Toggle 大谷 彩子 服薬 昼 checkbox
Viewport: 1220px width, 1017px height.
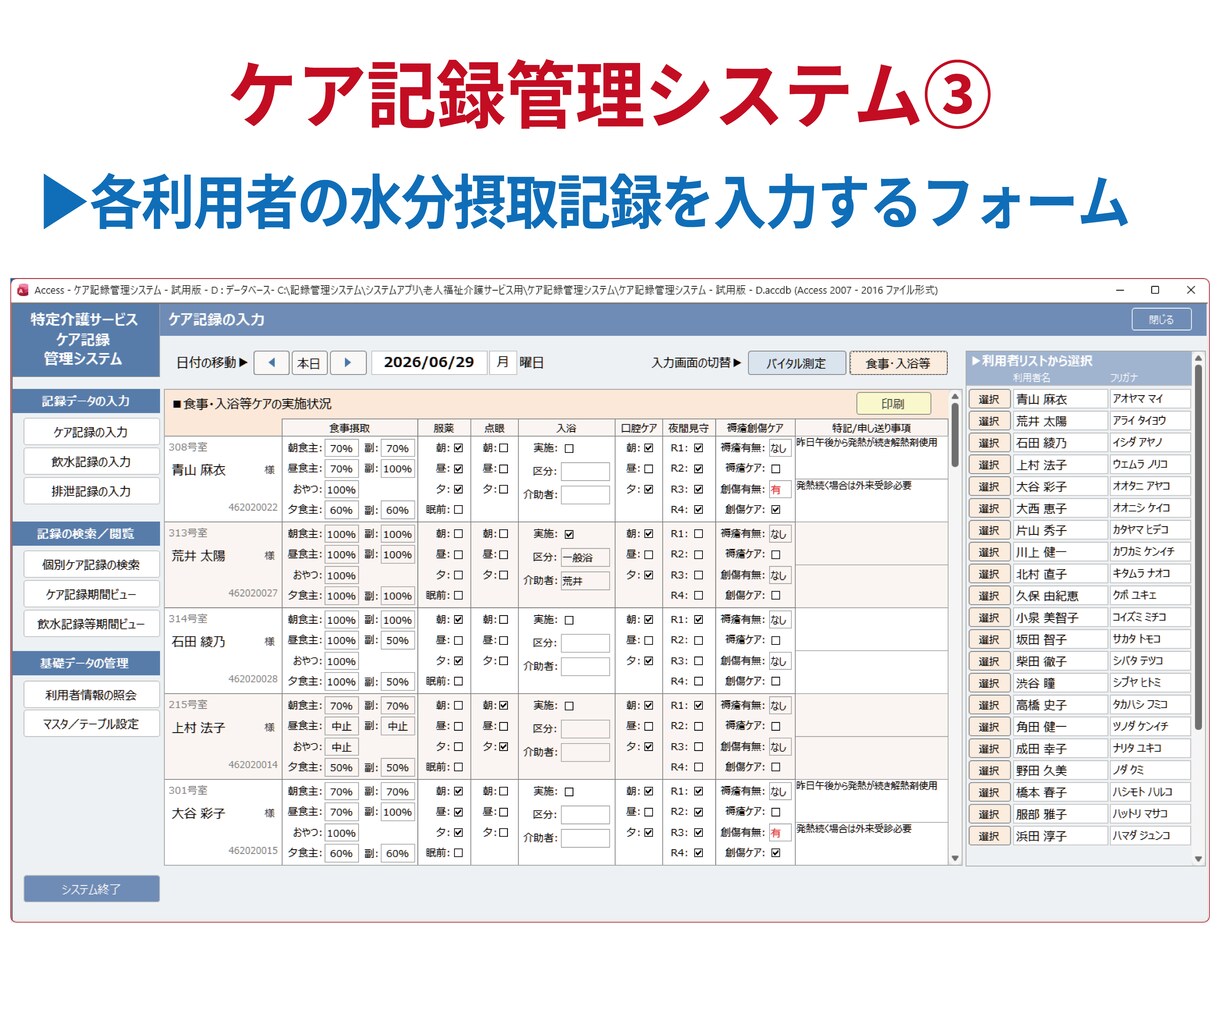(458, 812)
